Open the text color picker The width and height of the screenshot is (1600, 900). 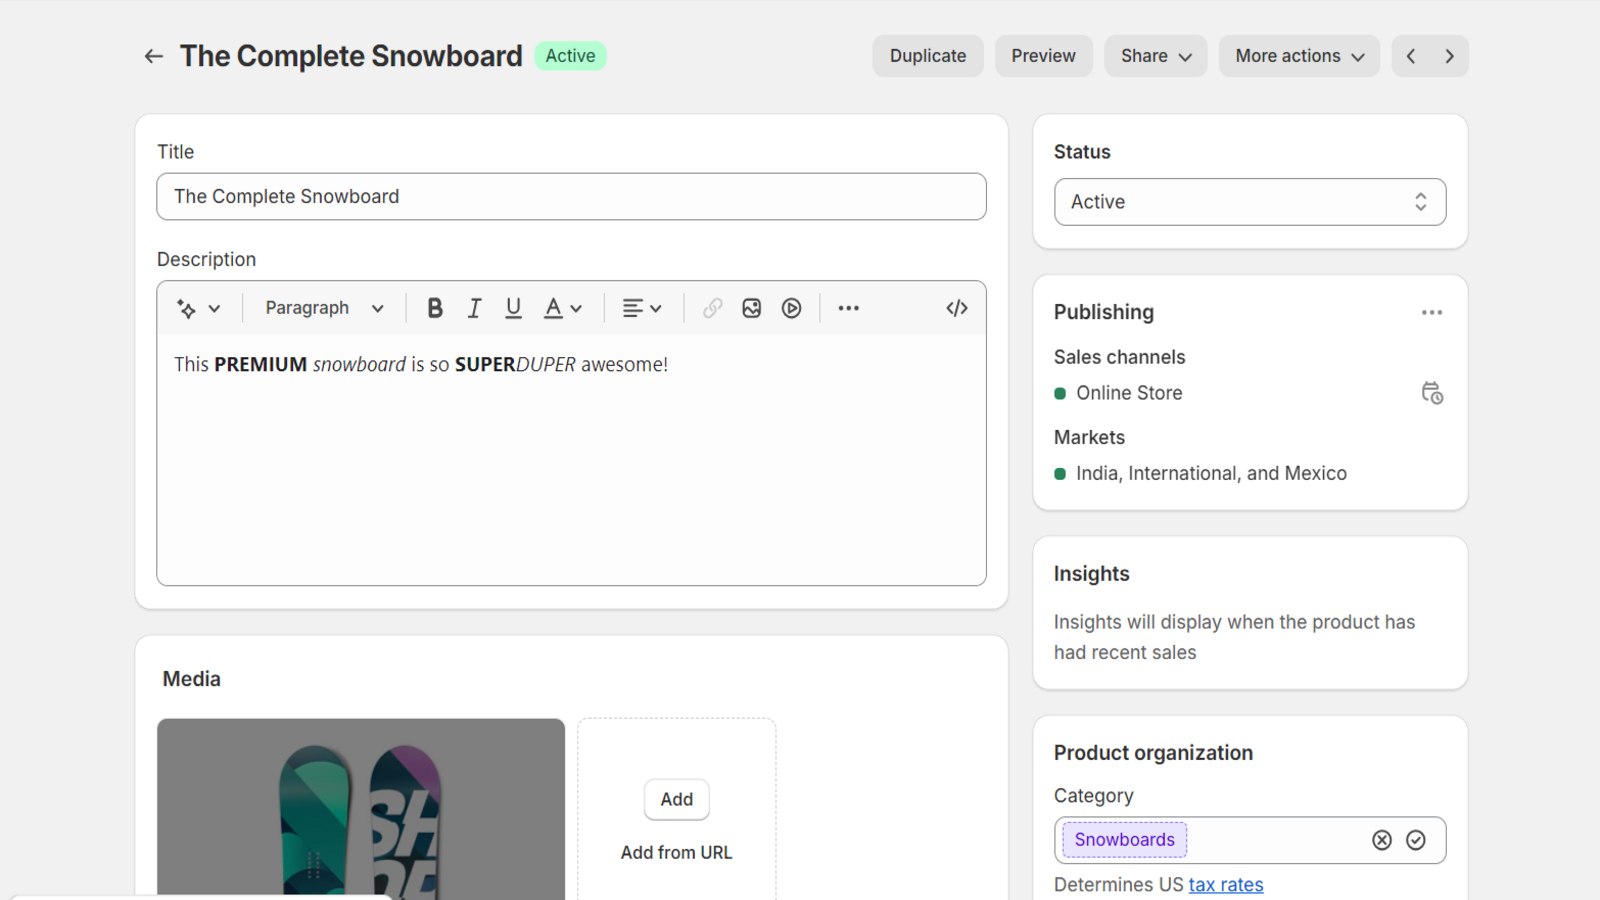(x=562, y=308)
